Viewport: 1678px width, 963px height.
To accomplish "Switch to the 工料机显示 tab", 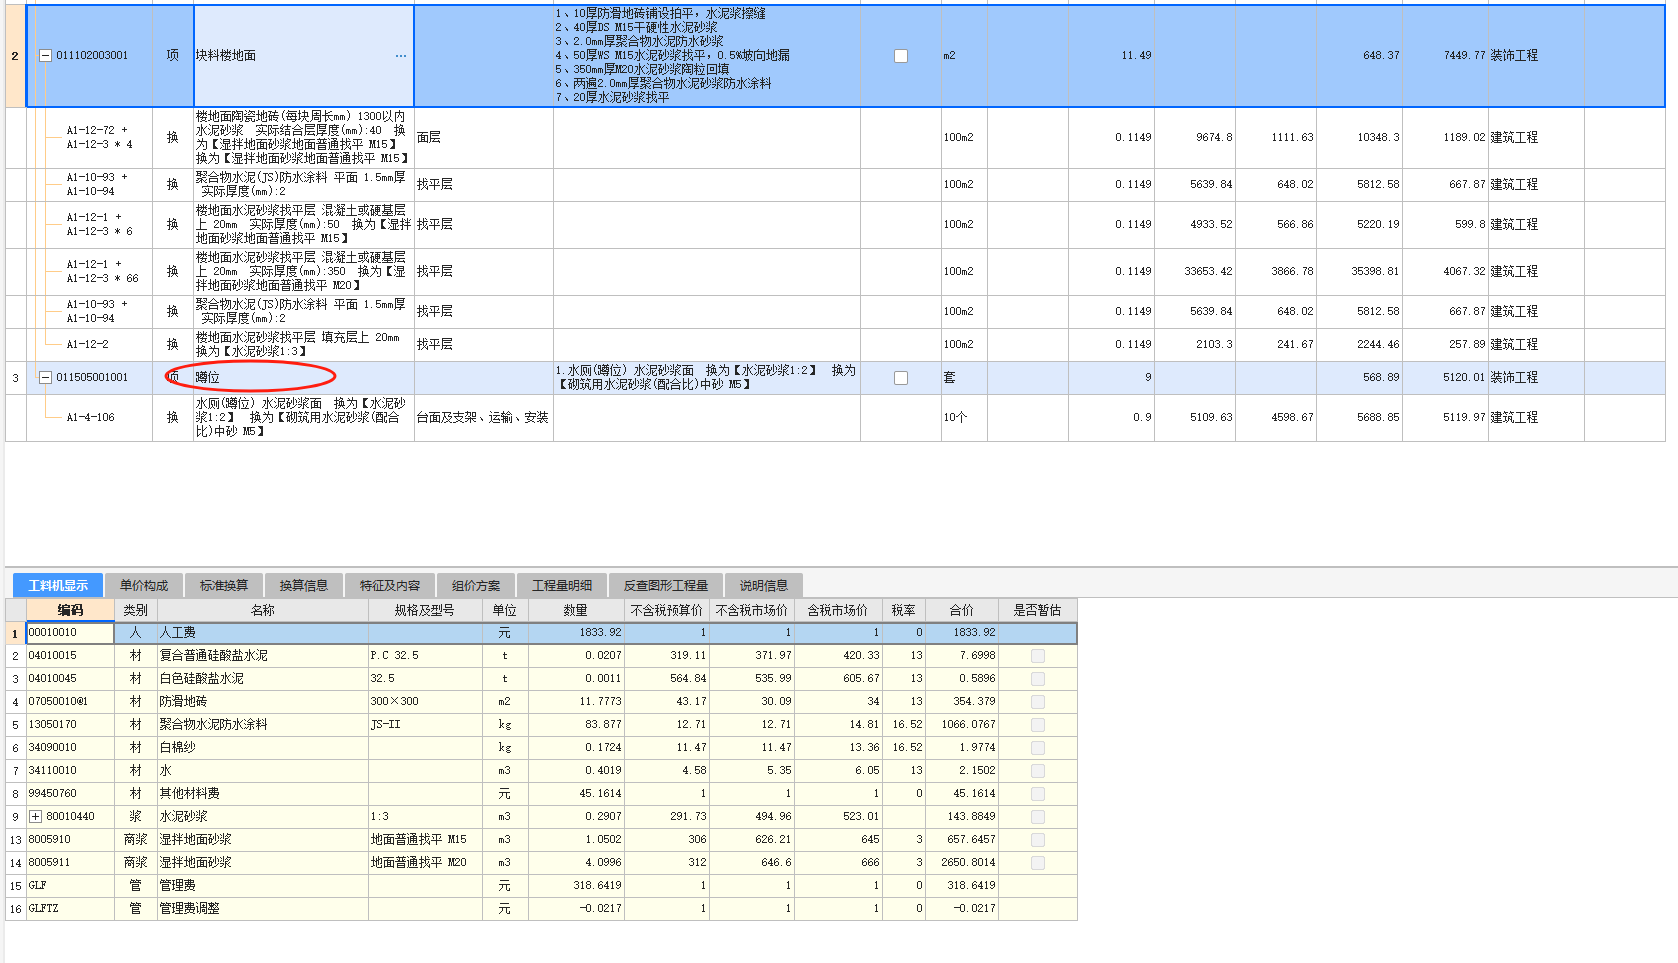I will coord(58,586).
